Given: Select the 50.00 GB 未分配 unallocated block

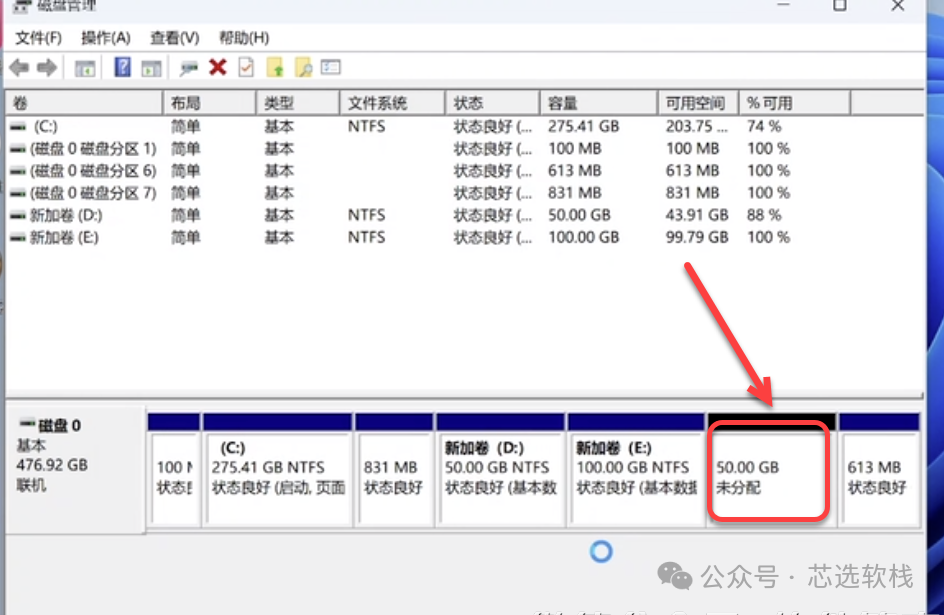Looking at the screenshot, I should 771,469.
